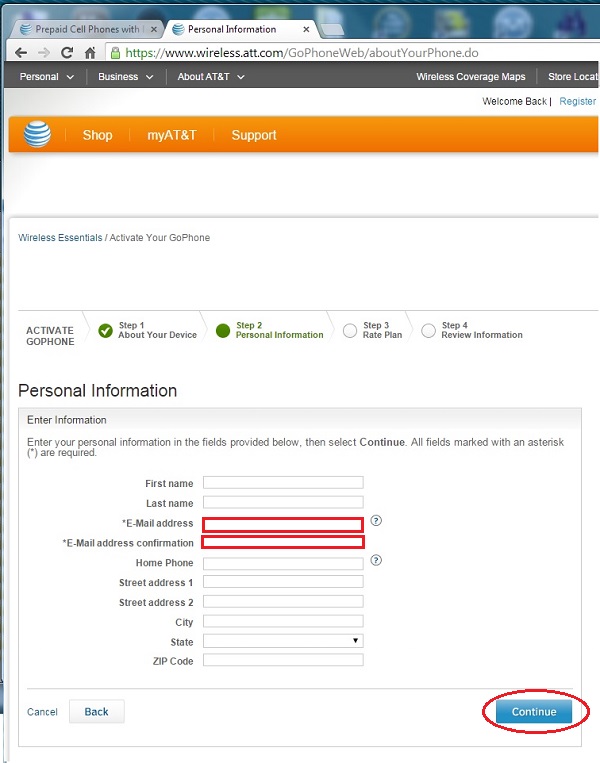Open the Shop menu
600x763 pixels.
click(97, 135)
